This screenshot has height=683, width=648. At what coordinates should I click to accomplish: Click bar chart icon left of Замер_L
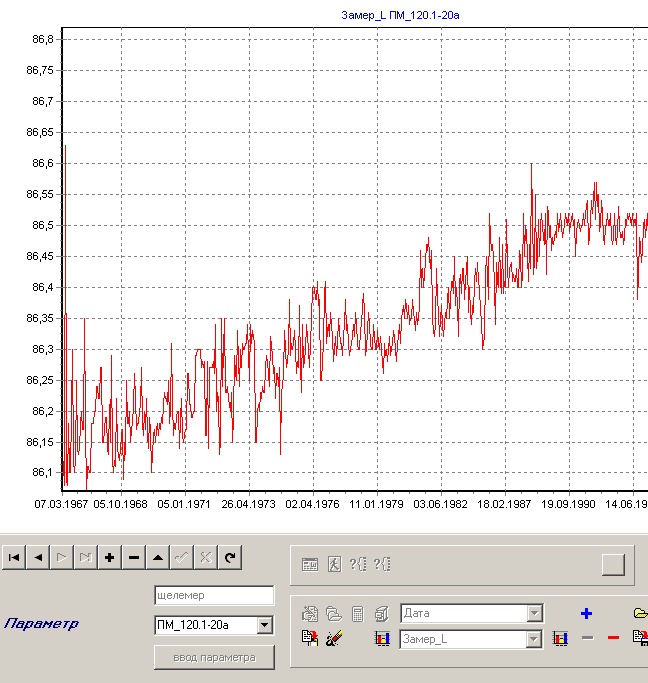point(382,639)
